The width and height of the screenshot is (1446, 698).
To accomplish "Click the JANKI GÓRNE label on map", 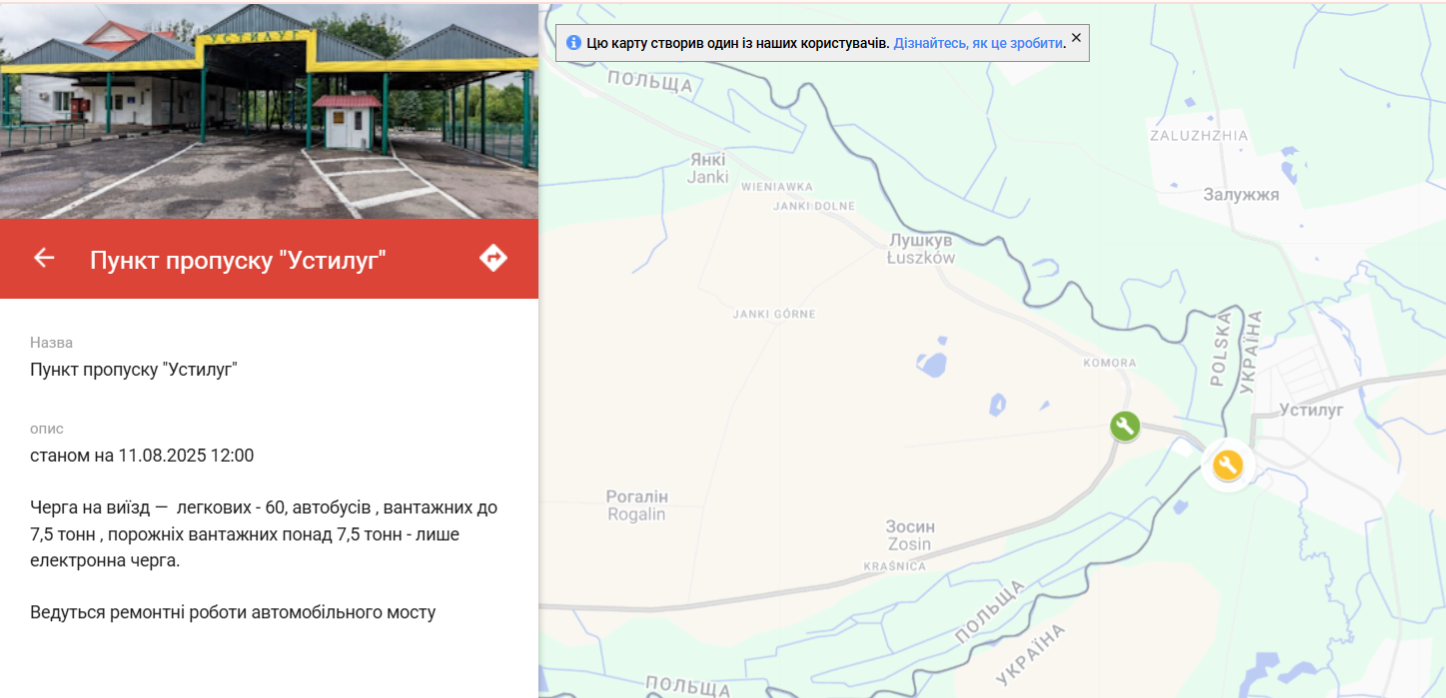I will (x=774, y=314).
